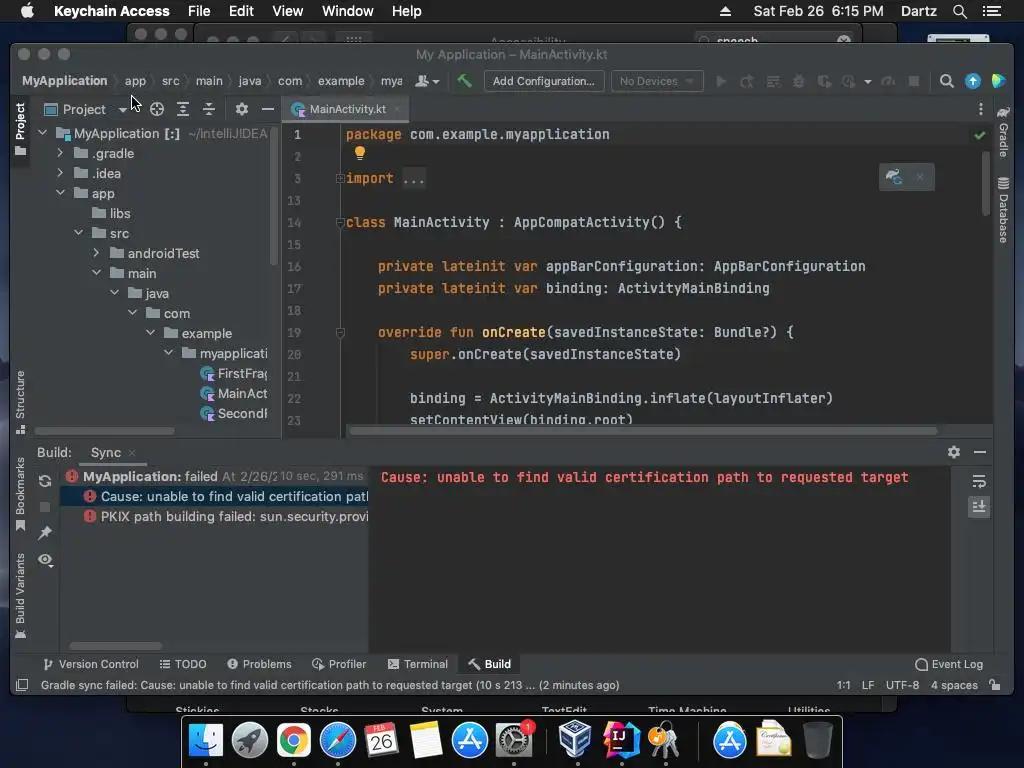
Task: Open the Build Variants side panel
Action: point(20,596)
